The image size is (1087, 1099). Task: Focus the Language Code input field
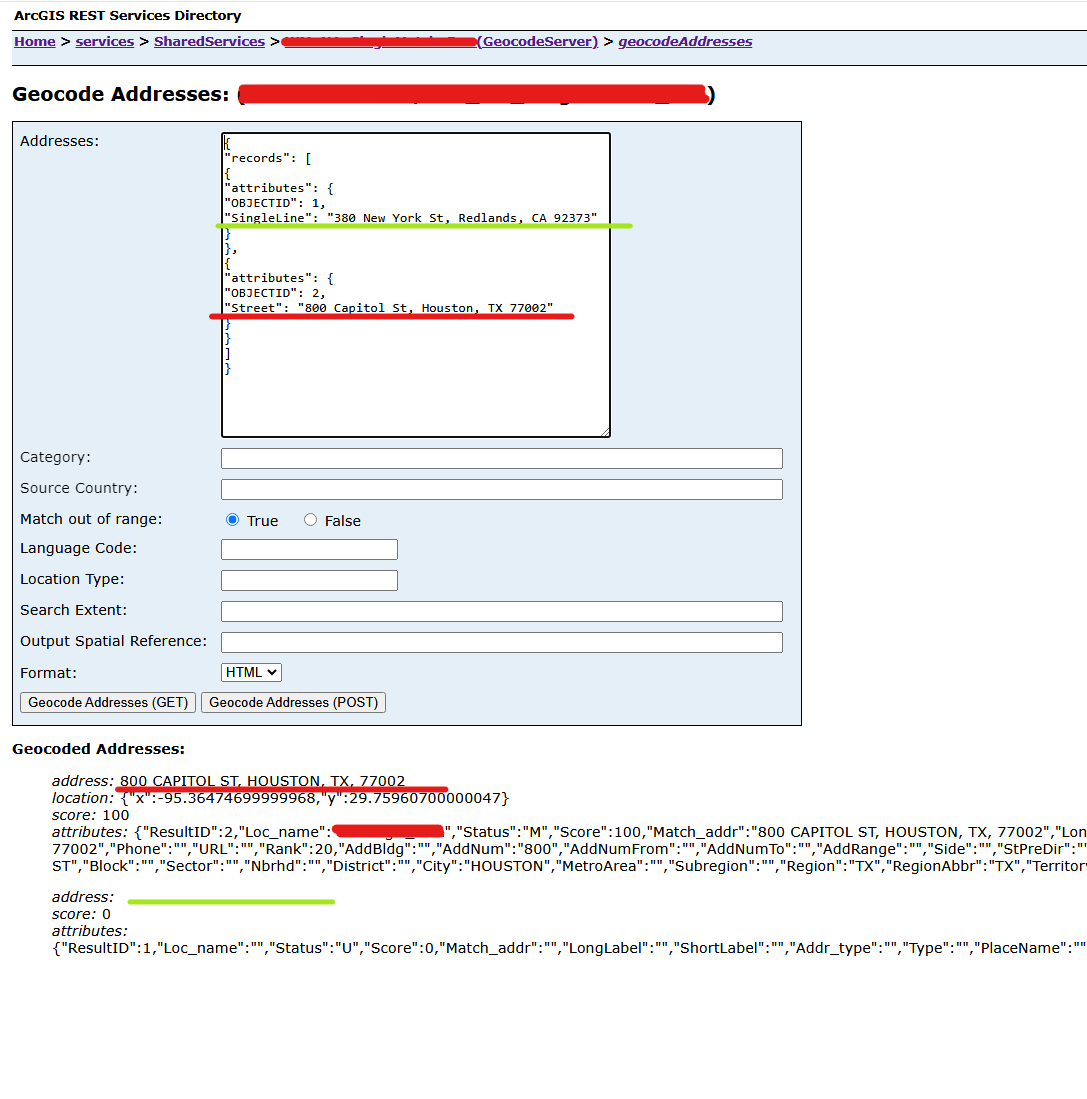click(x=309, y=550)
